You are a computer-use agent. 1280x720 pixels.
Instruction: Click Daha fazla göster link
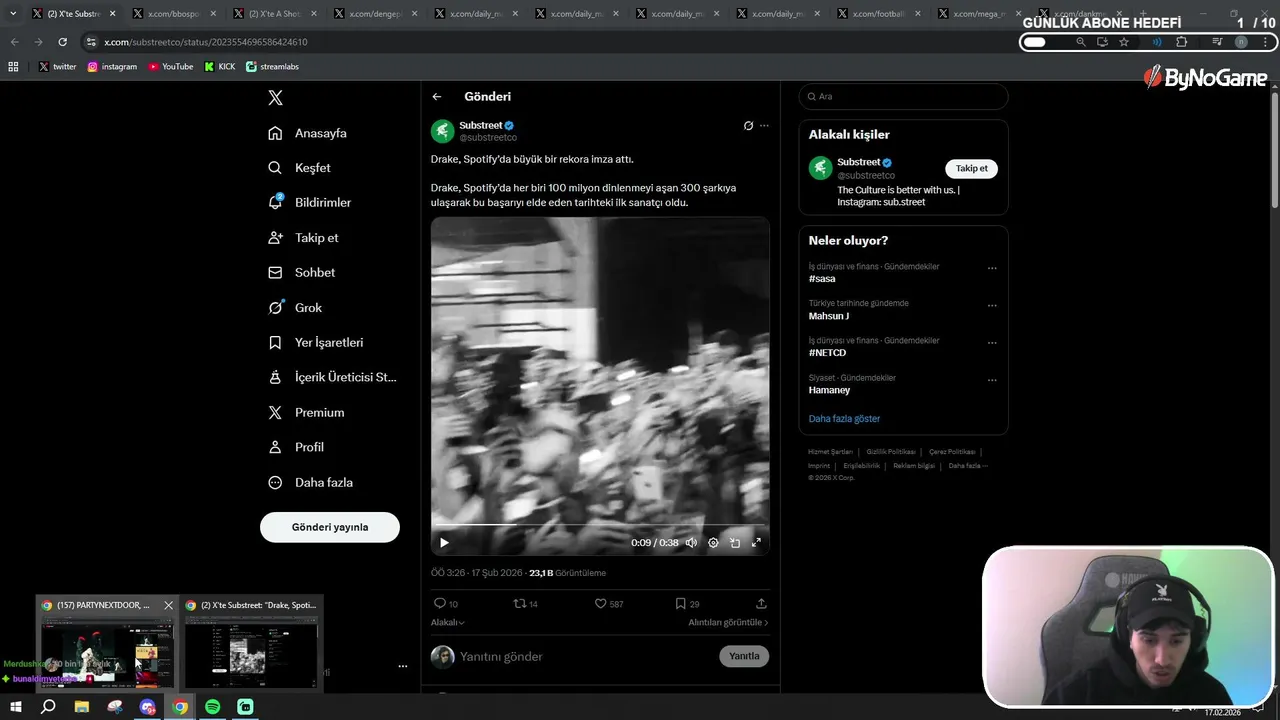click(x=845, y=419)
